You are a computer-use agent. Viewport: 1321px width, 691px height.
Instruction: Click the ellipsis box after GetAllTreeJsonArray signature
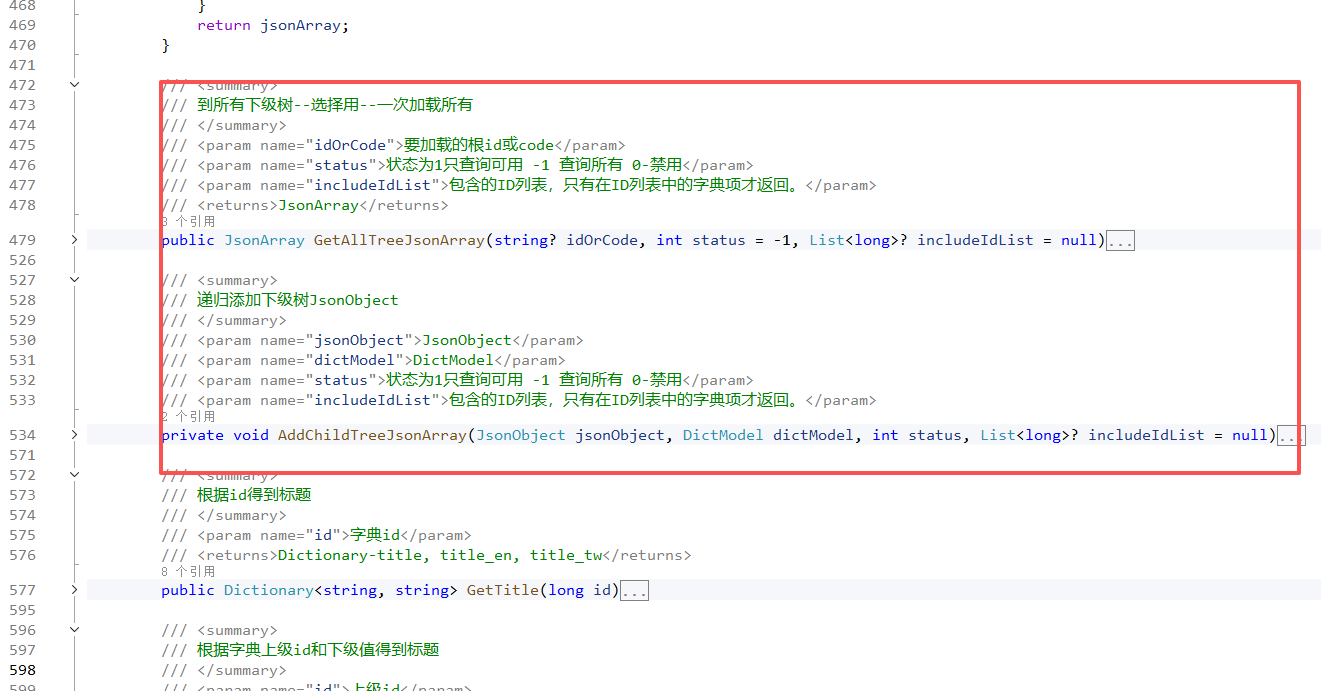pyautogui.click(x=1120, y=241)
